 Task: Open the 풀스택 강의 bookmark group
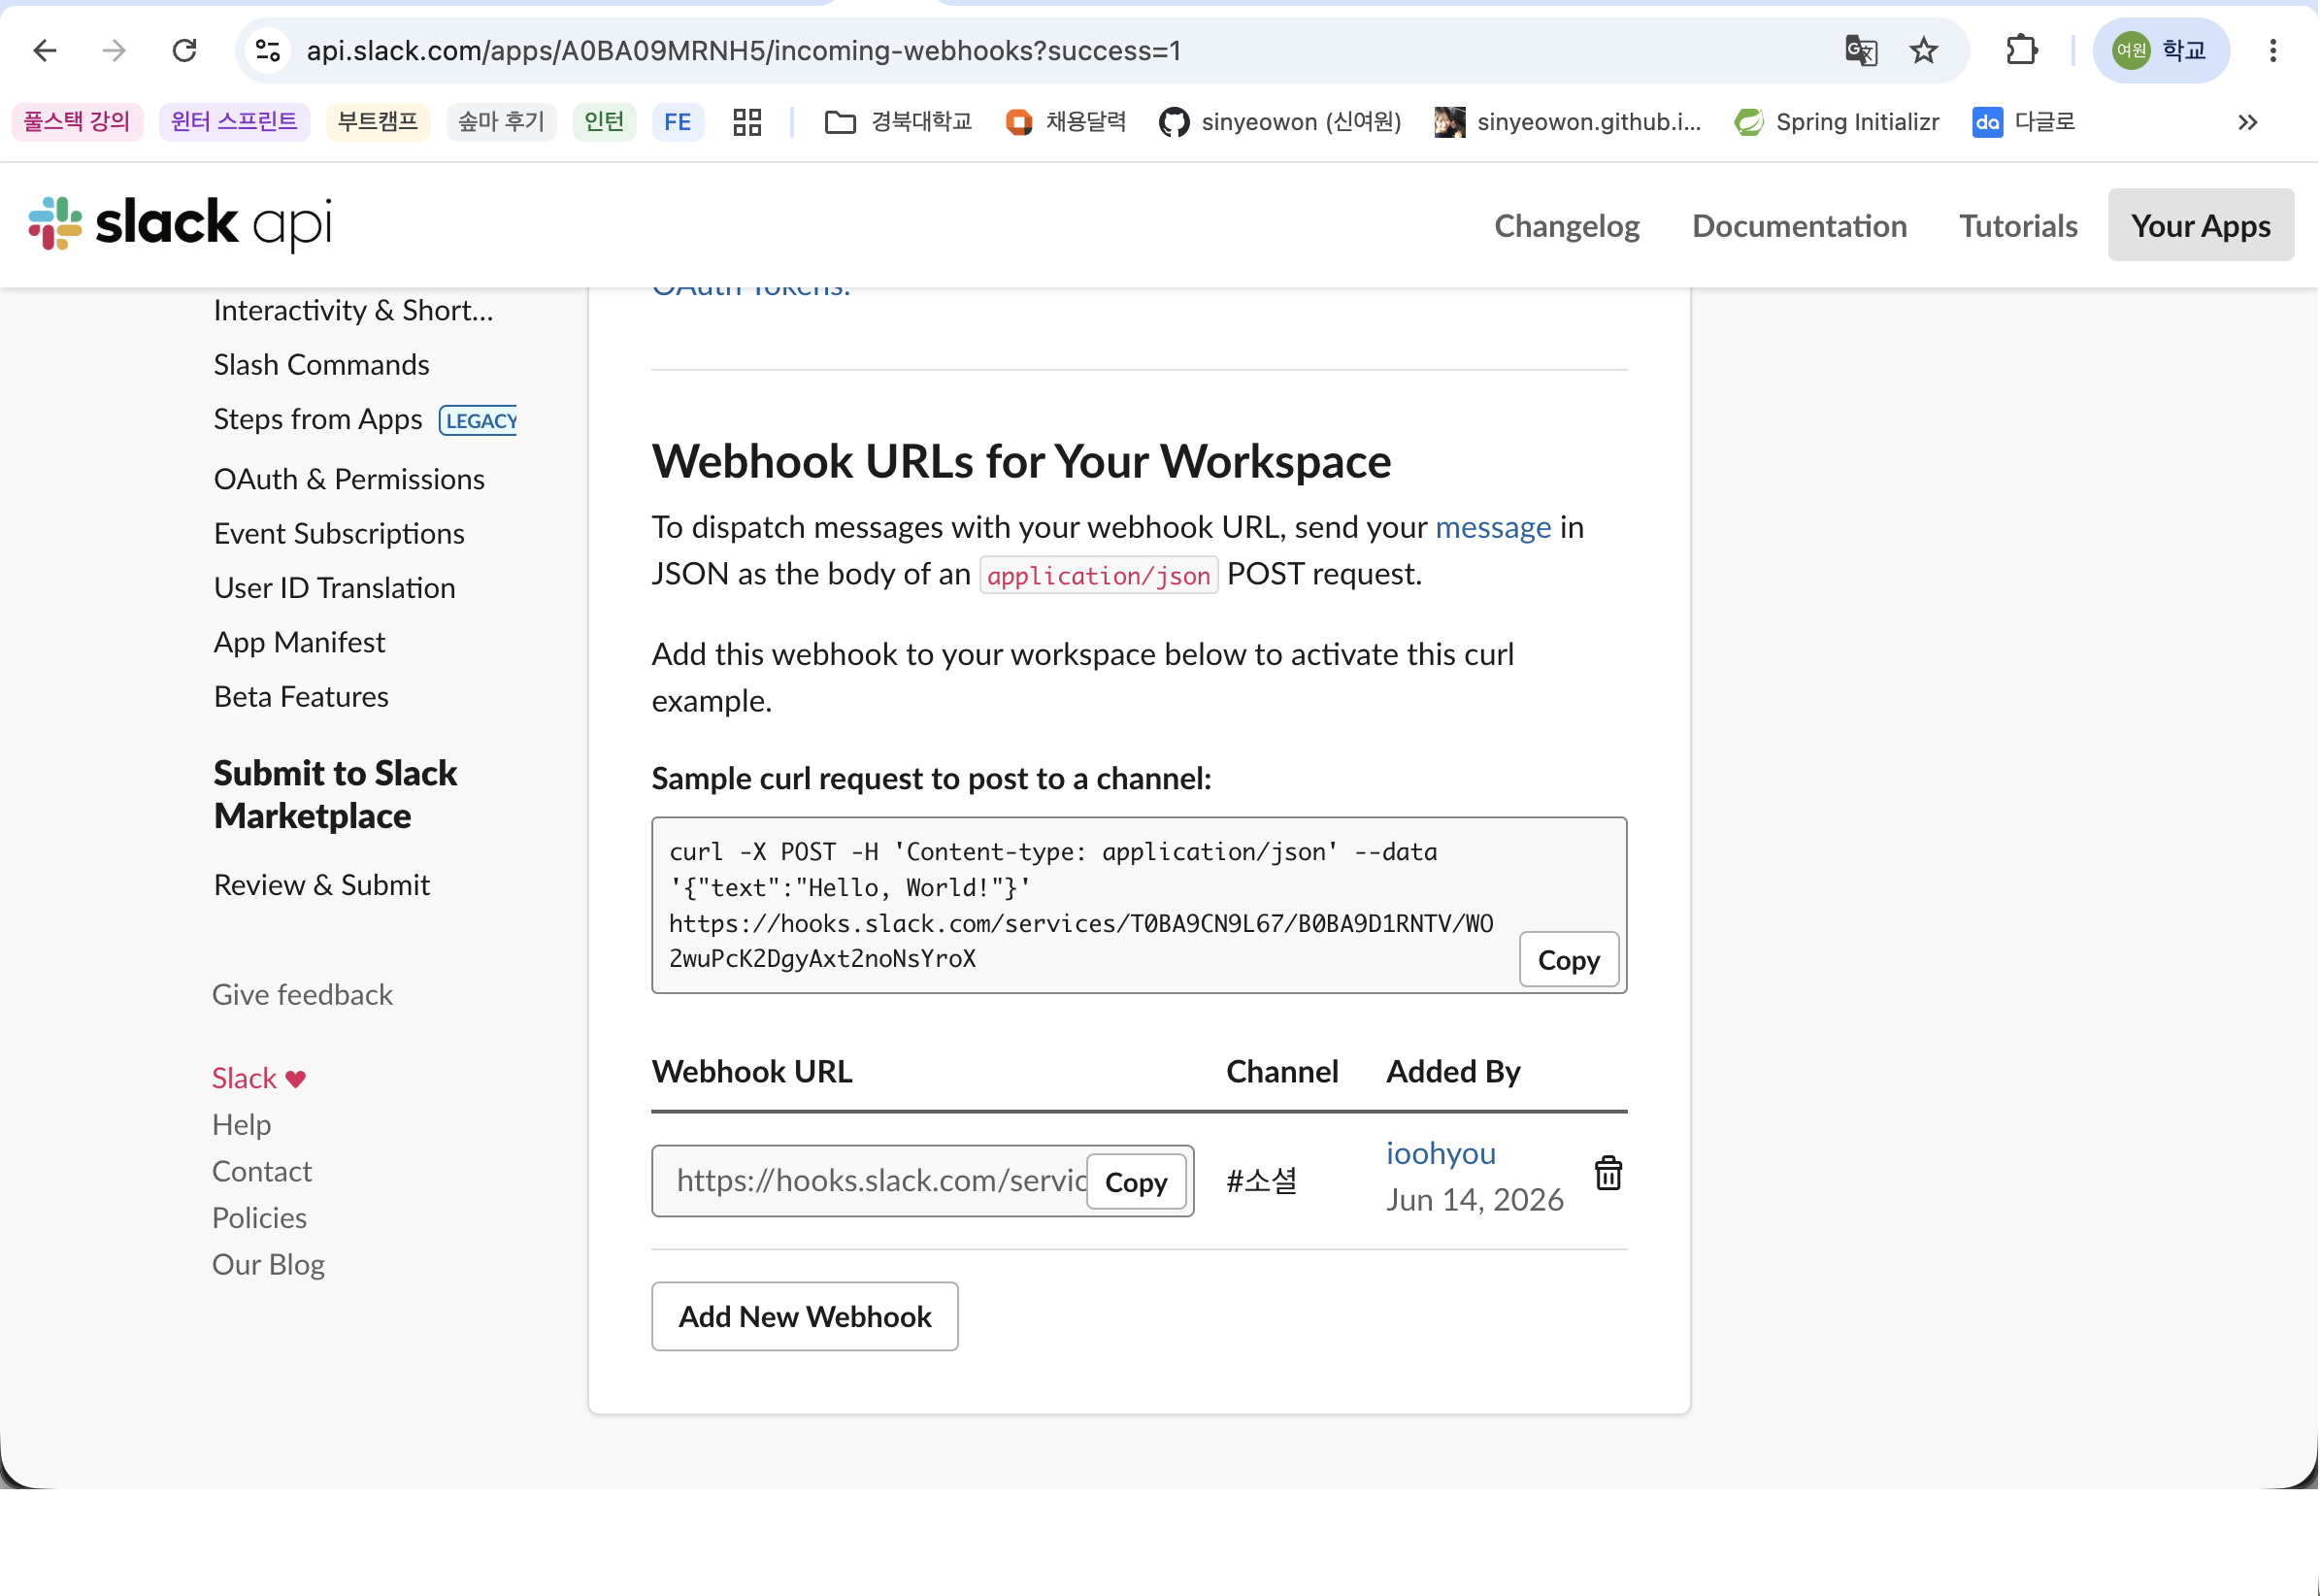[x=77, y=122]
